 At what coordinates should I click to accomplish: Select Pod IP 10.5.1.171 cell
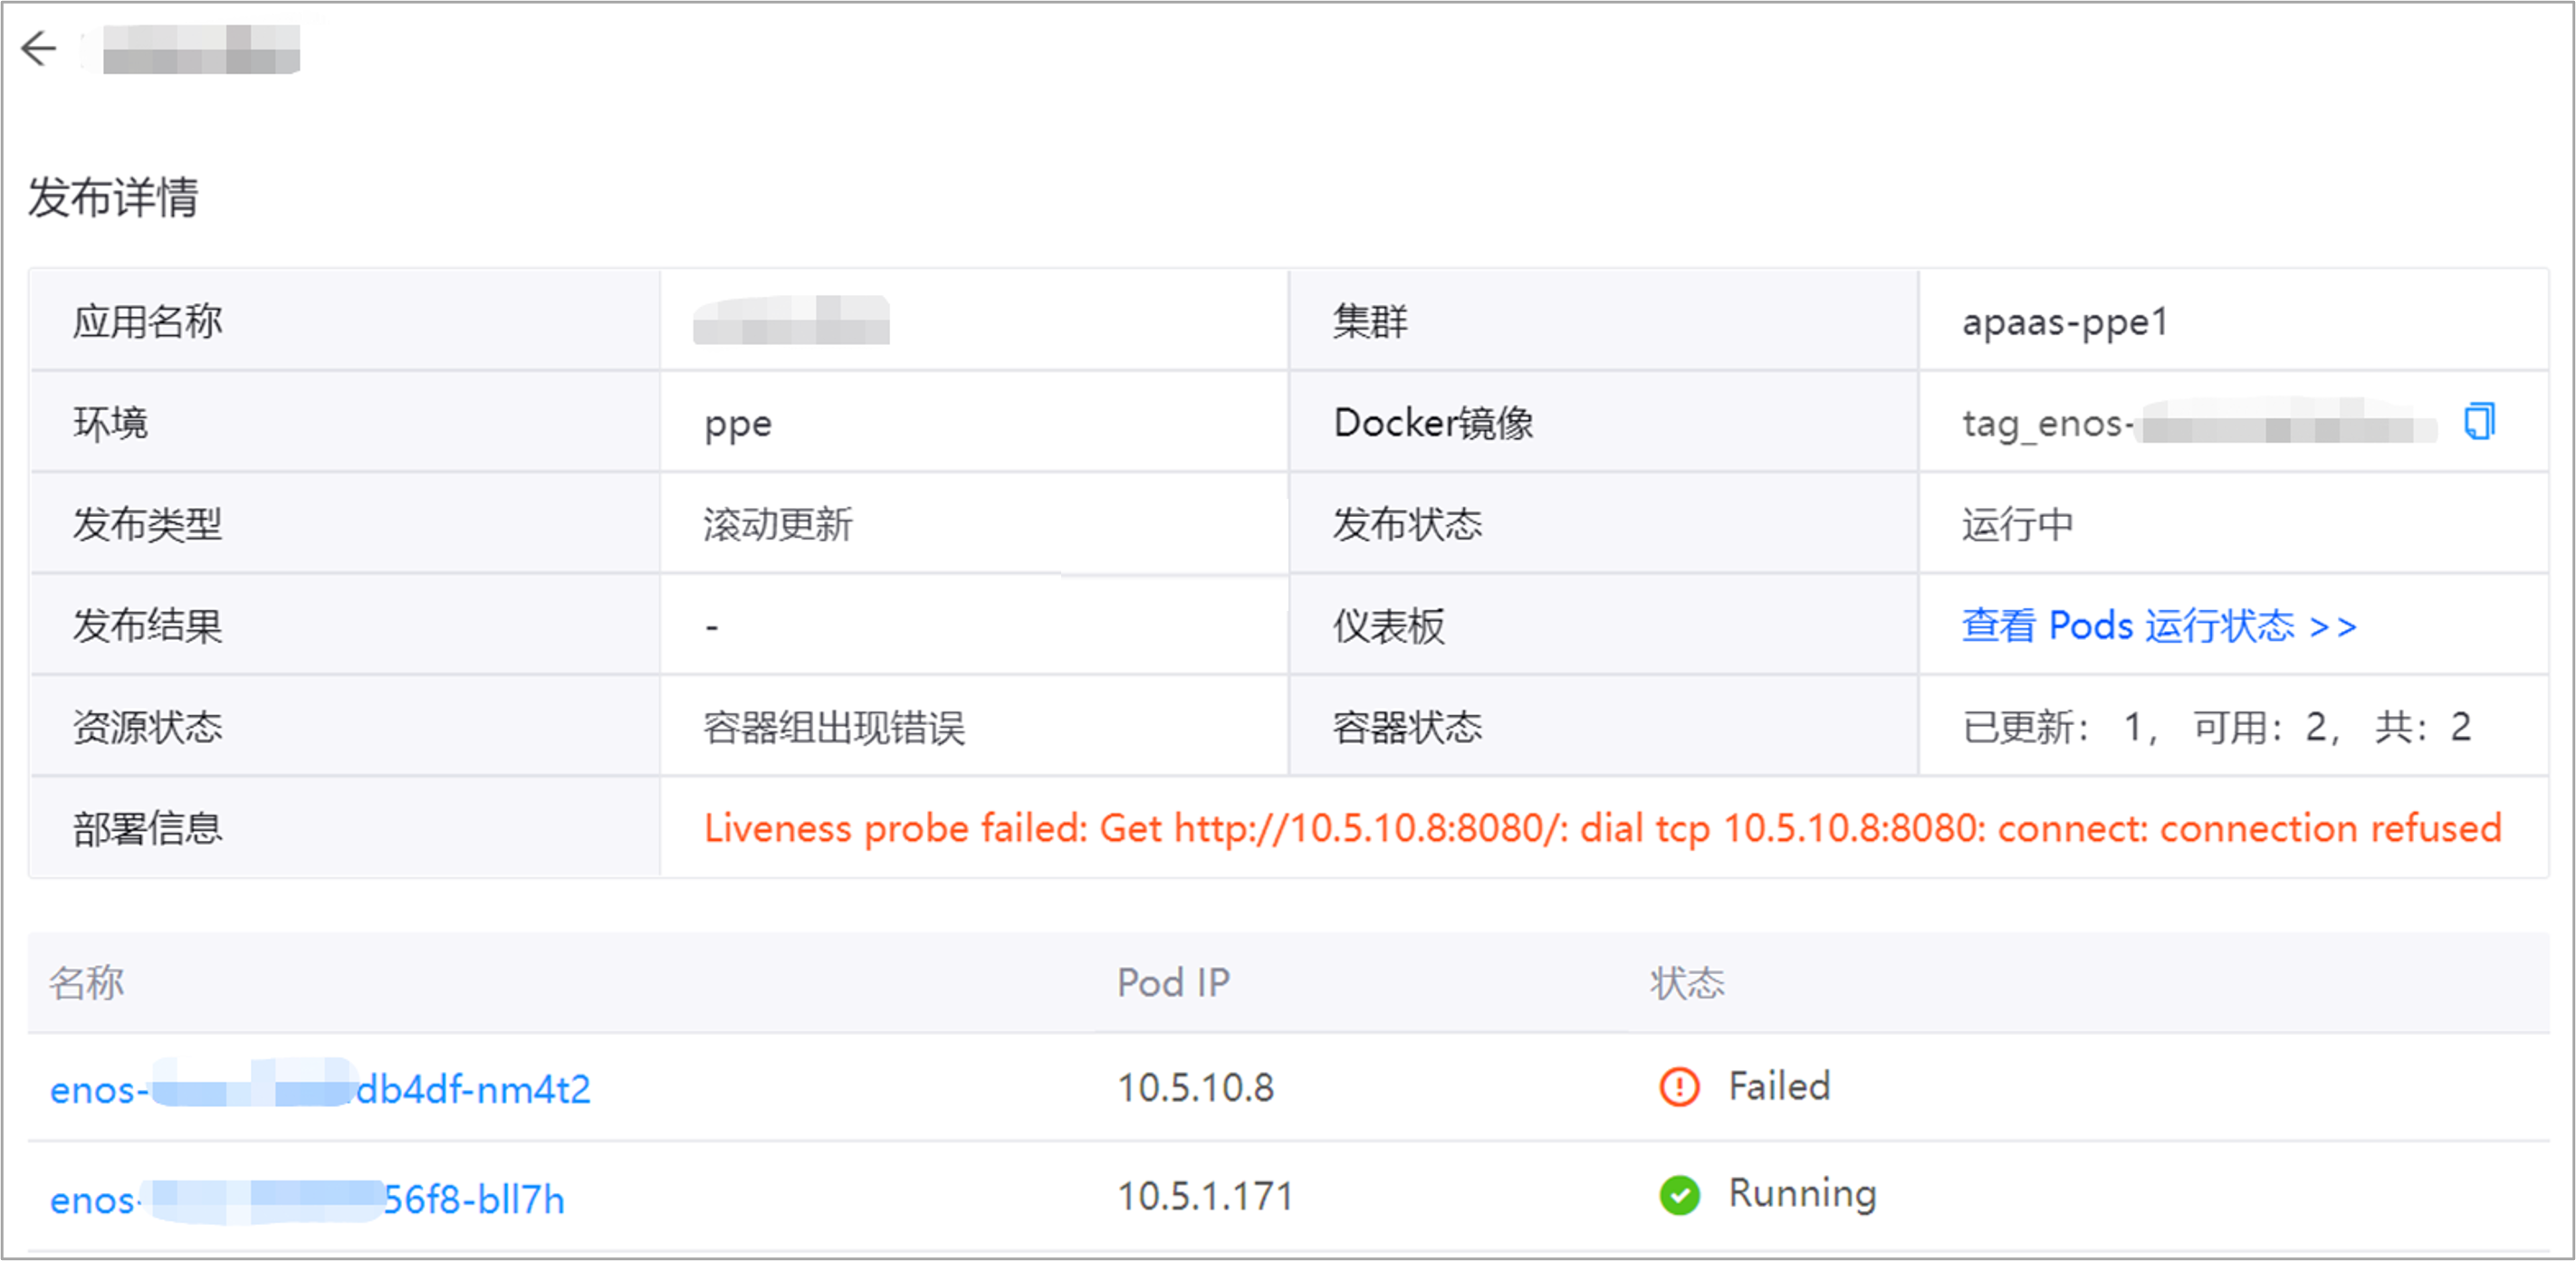pos(1204,1197)
